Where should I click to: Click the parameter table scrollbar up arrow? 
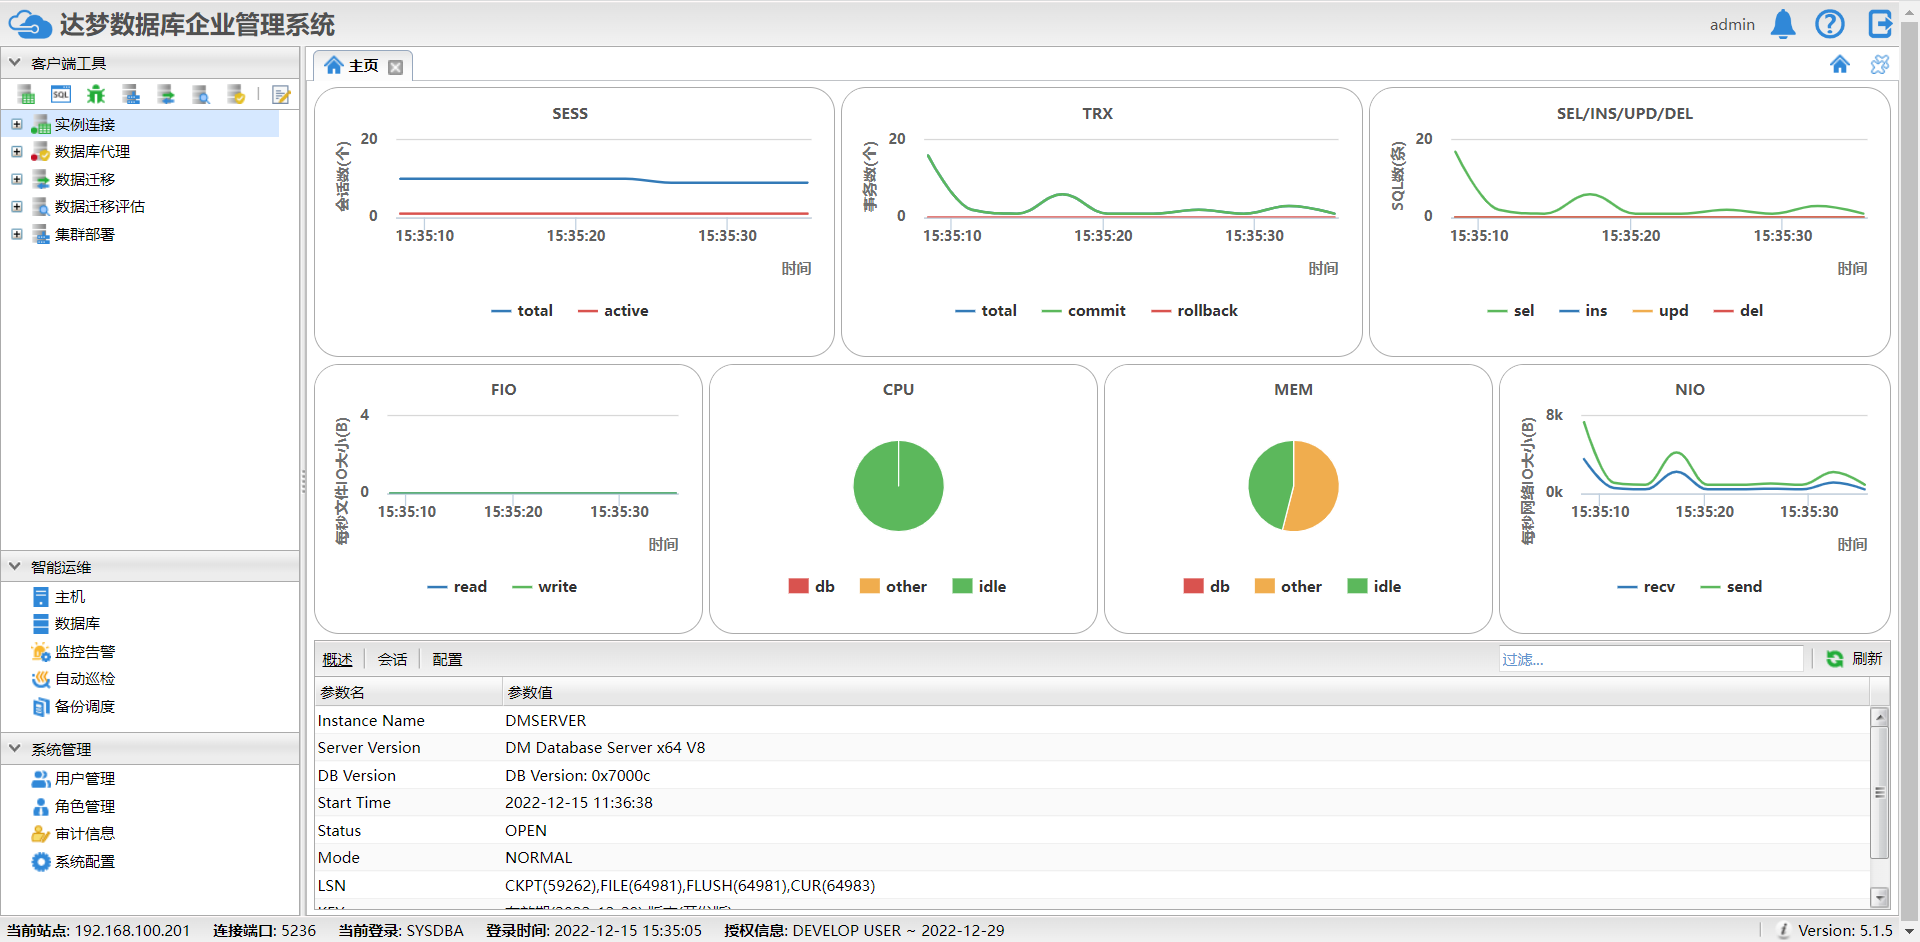pyautogui.click(x=1880, y=717)
